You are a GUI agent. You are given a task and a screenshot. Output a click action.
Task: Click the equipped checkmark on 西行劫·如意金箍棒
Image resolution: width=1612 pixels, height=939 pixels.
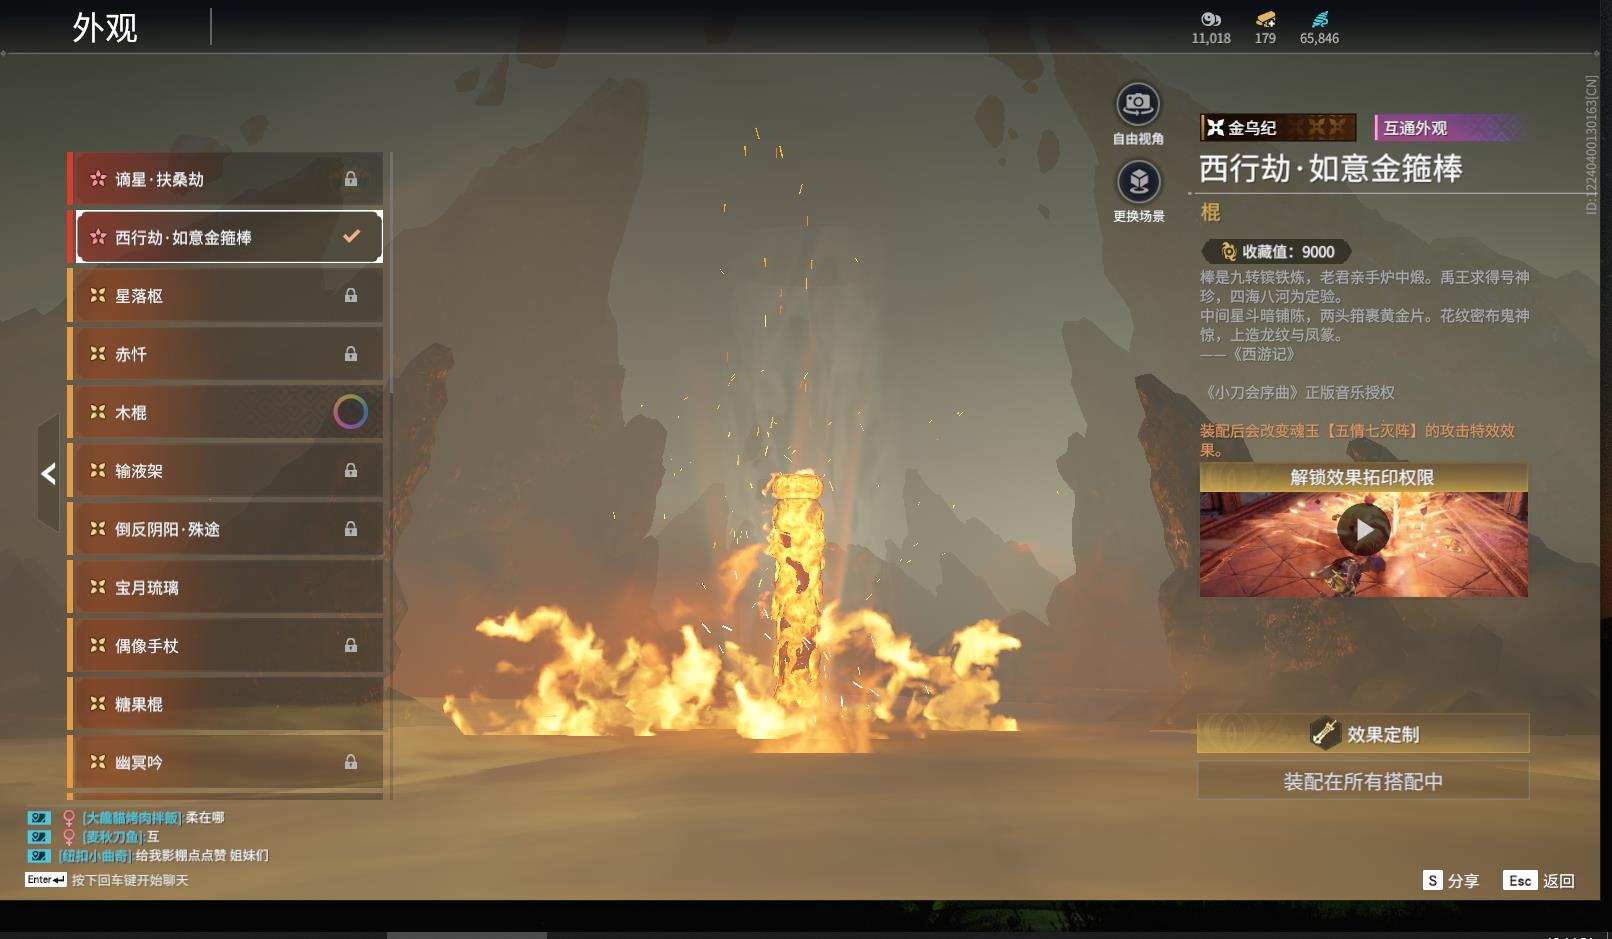pyautogui.click(x=351, y=237)
